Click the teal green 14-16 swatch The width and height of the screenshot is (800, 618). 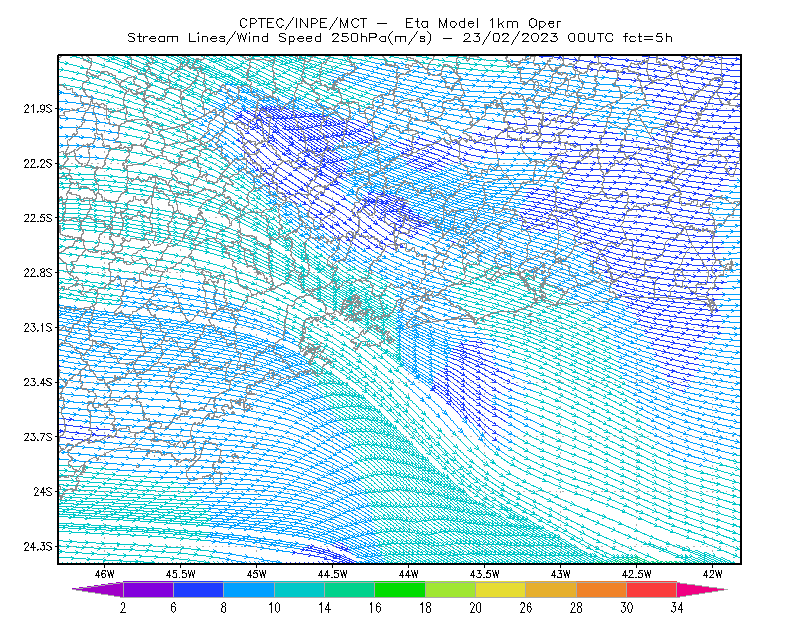pos(349,589)
